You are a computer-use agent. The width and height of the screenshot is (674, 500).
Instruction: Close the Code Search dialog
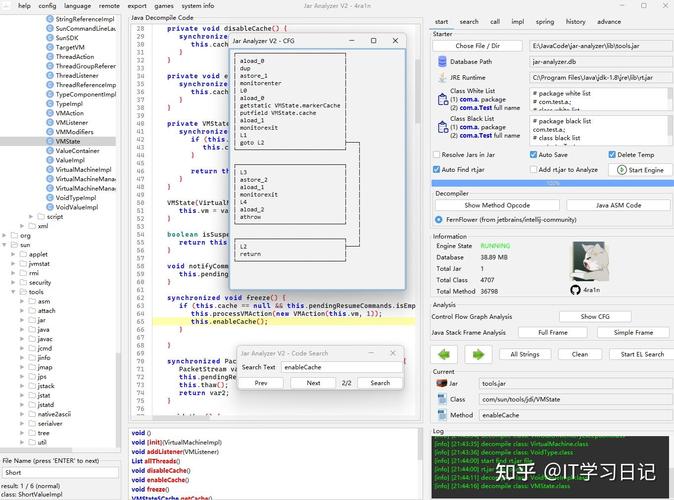(392, 353)
